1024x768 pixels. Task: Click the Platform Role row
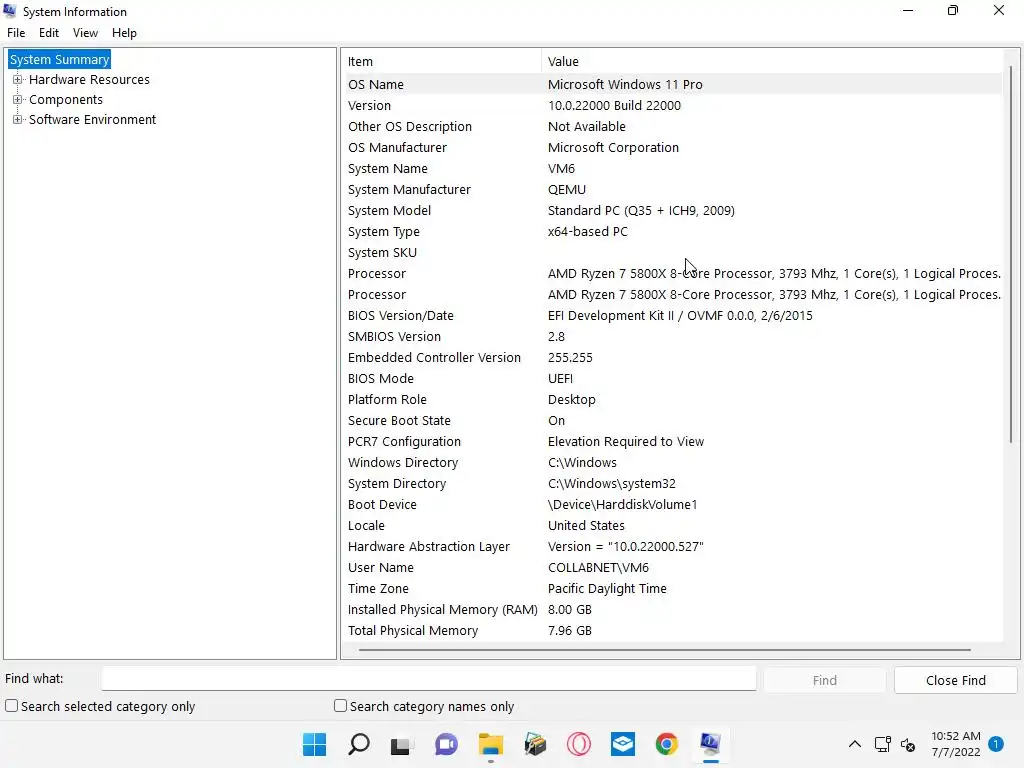673,399
